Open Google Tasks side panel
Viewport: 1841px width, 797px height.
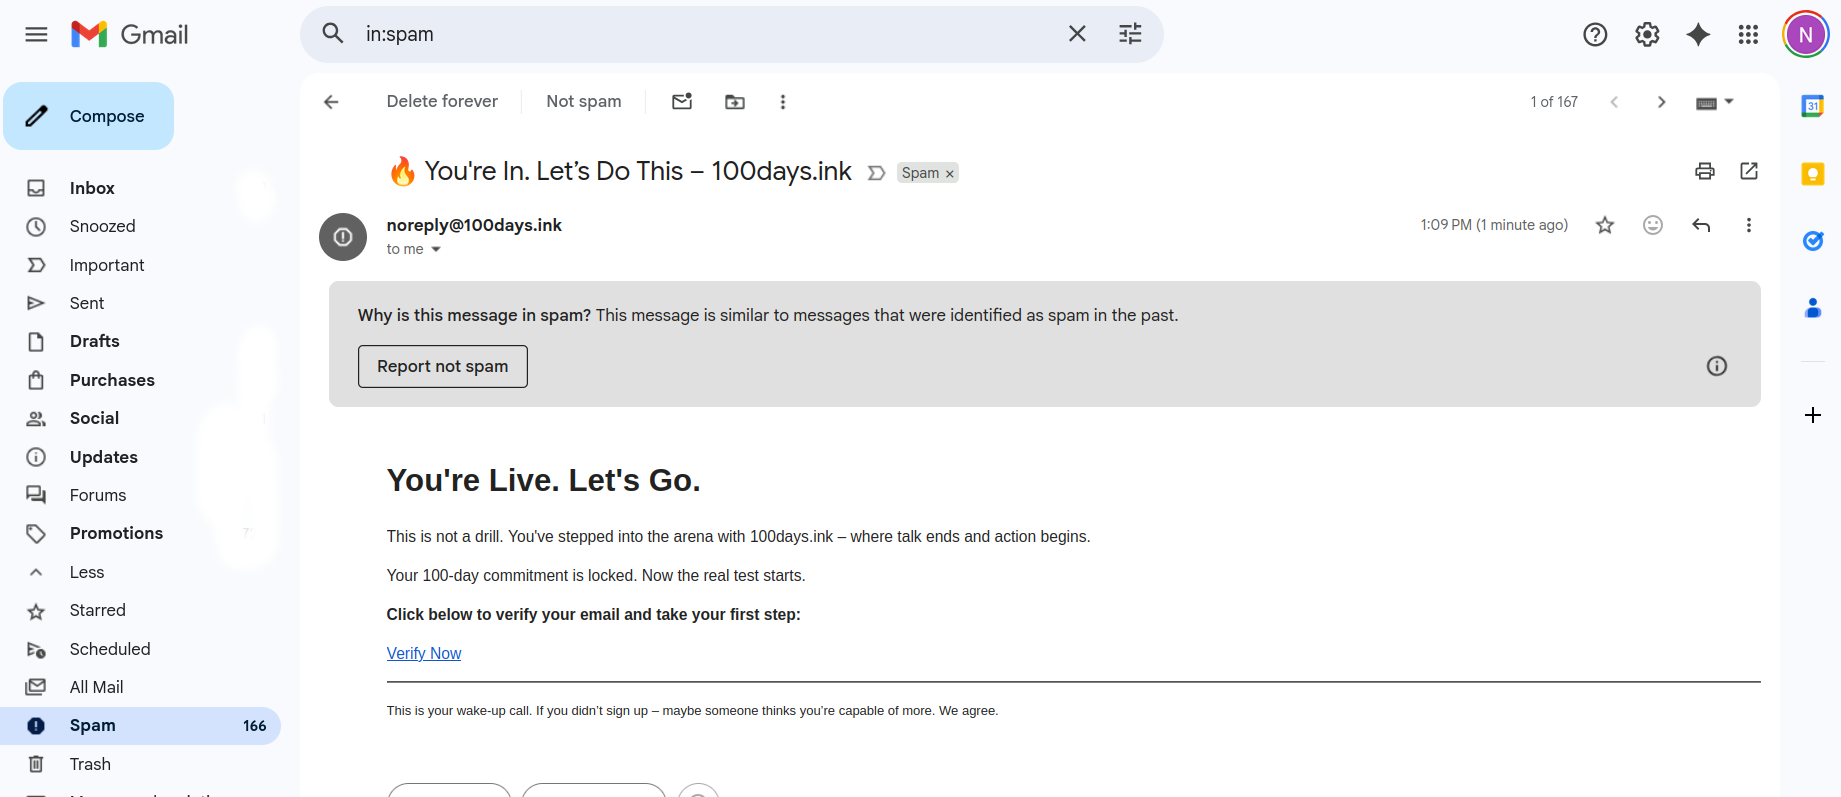tap(1812, 241)
